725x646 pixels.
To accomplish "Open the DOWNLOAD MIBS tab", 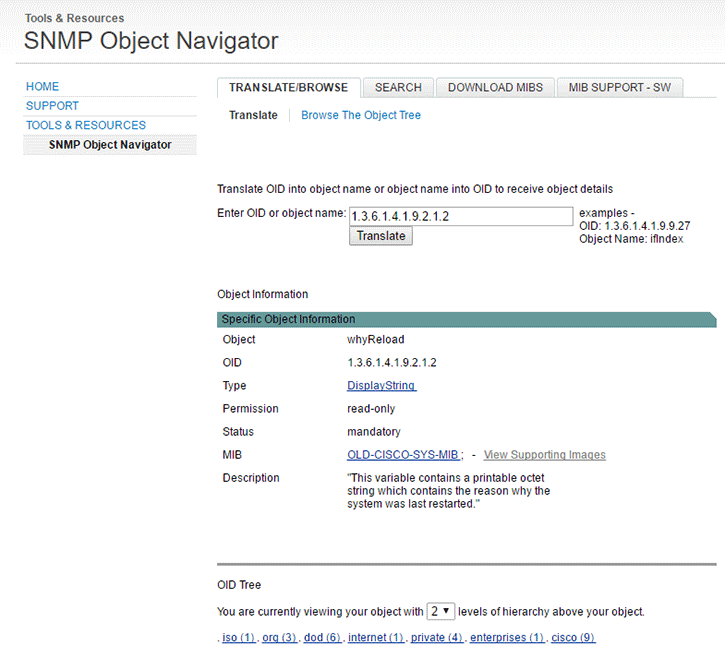I will pyautogui.click(x=495, y=87).
